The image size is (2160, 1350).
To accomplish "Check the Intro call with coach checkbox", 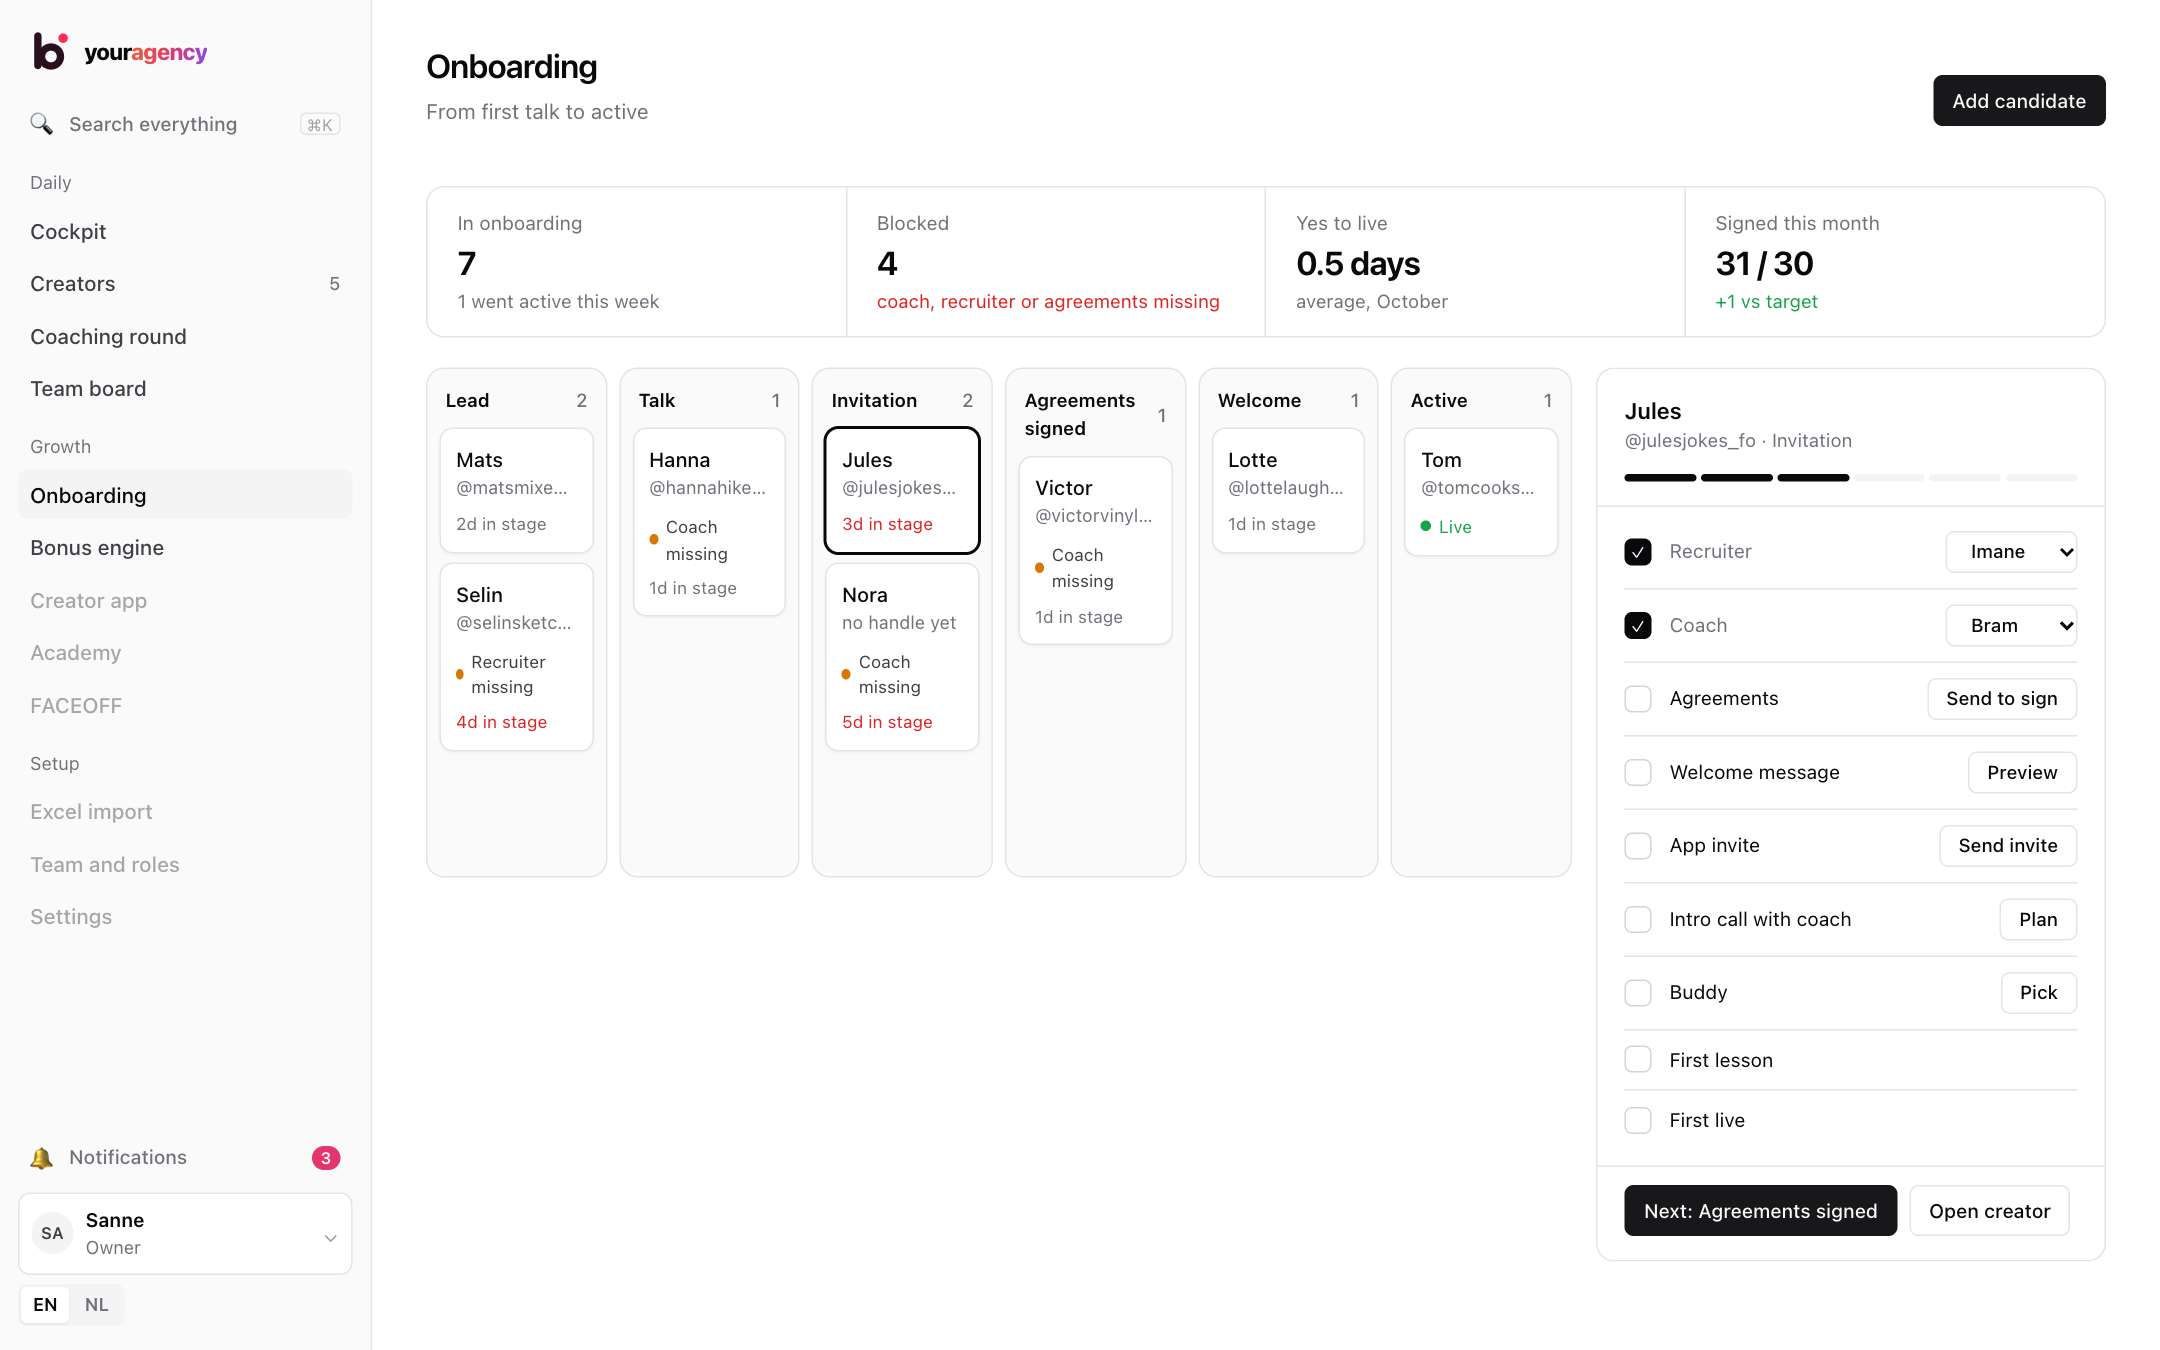I will click(x=1638, y=920).
